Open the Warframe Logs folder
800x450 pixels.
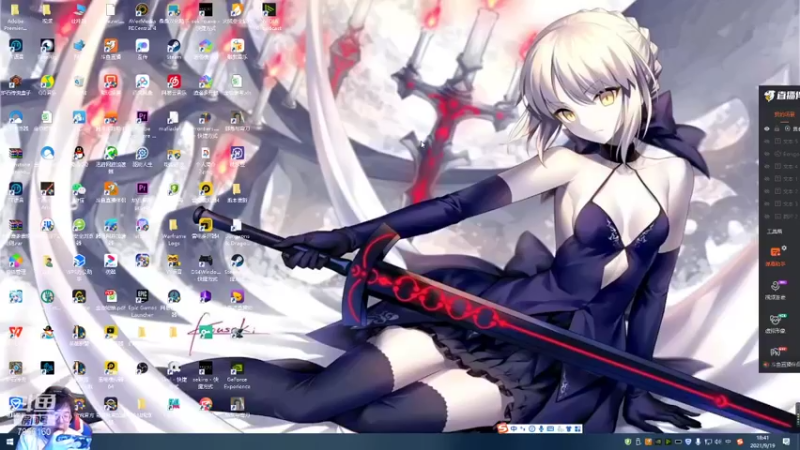point(173,226)
